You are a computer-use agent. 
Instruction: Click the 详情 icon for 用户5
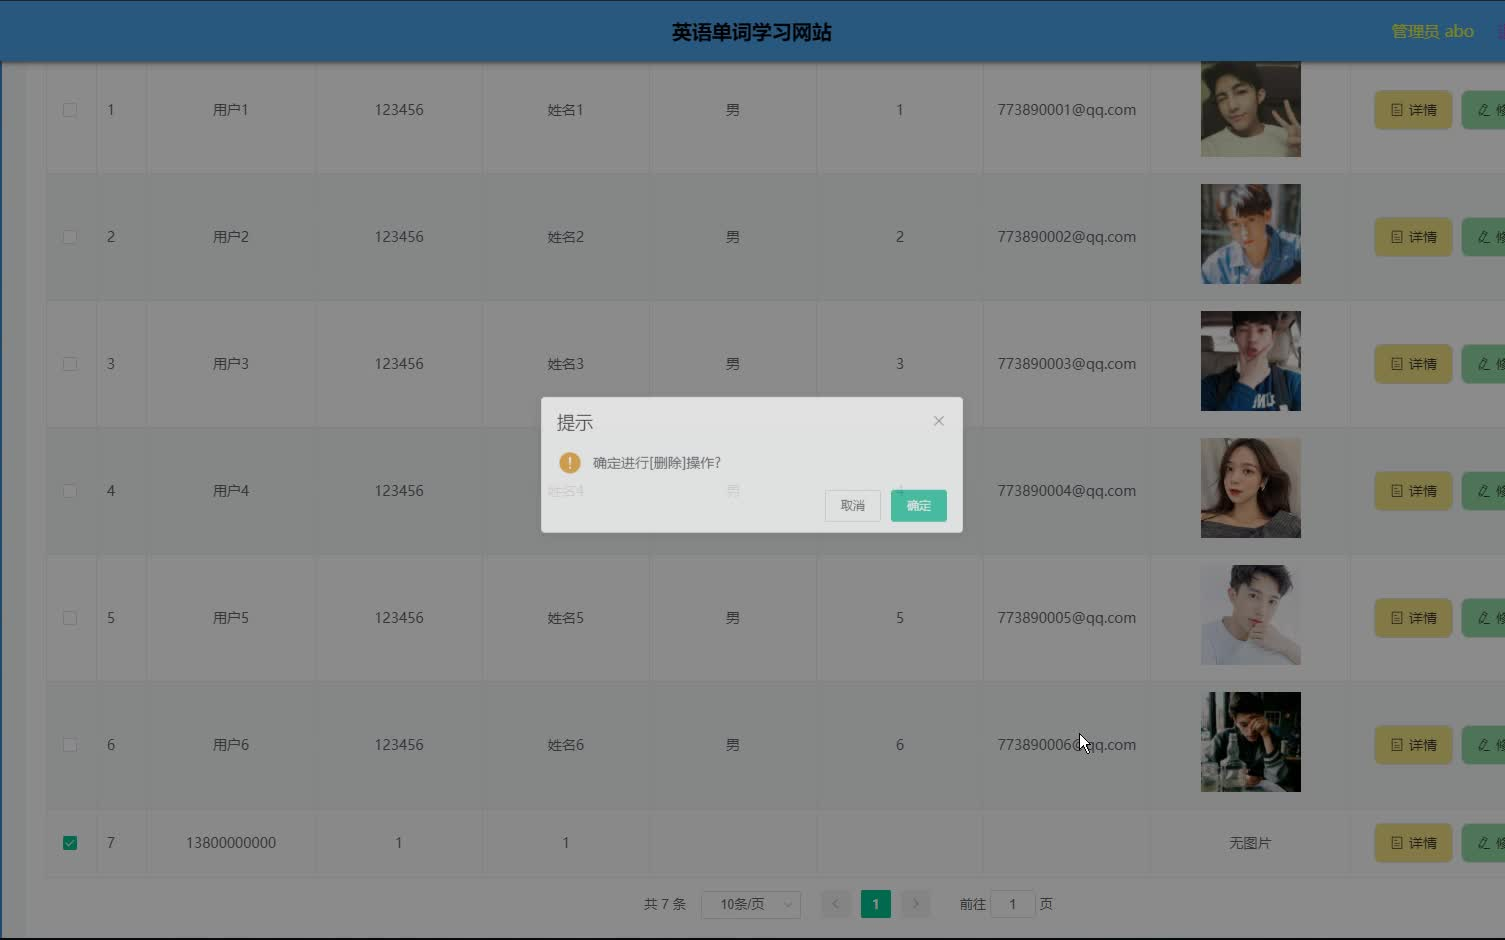click(x=1412, y=617)
